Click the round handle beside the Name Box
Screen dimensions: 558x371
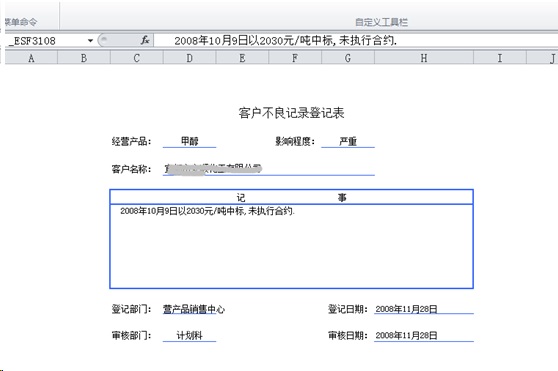(x=103, y=40)
